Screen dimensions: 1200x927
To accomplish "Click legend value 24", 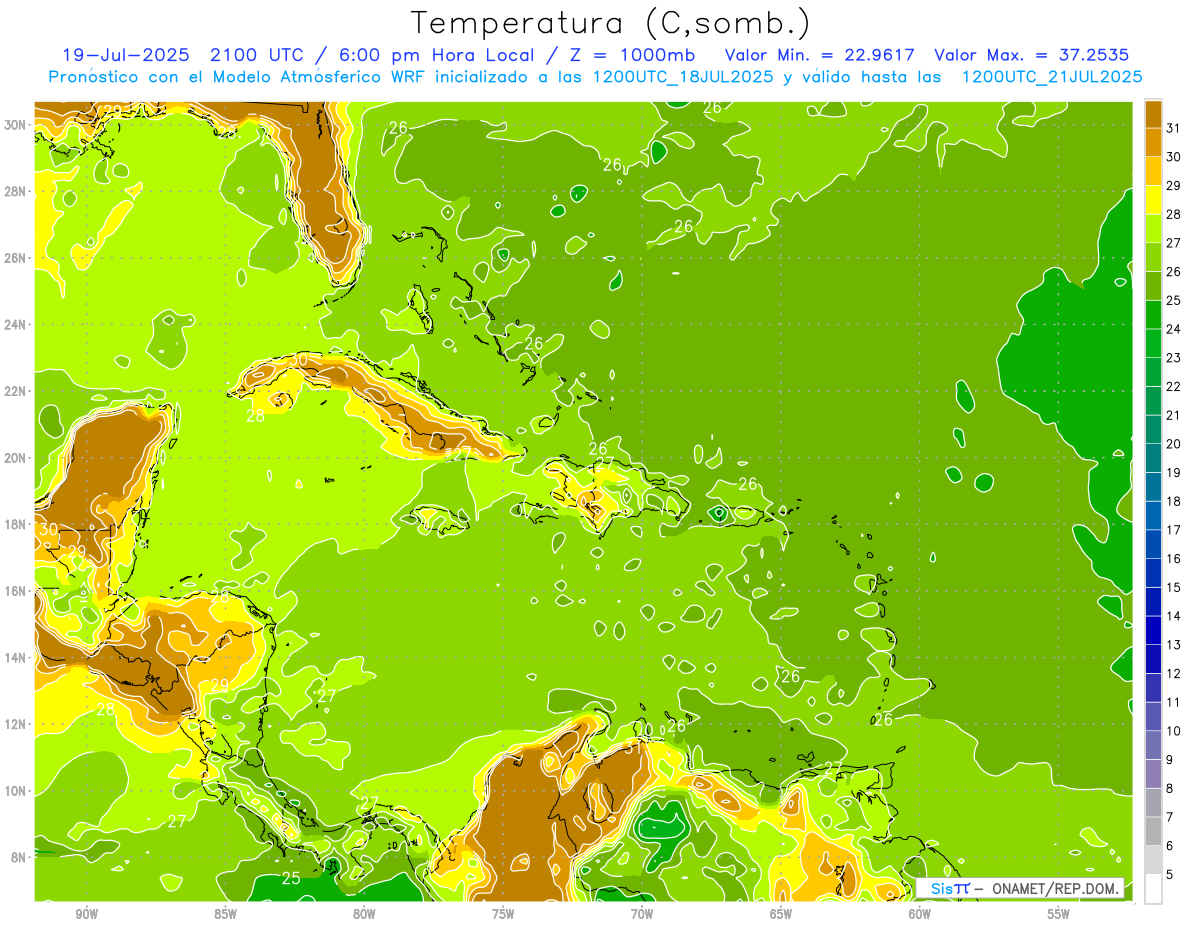I will click(x=1174, y=329).
